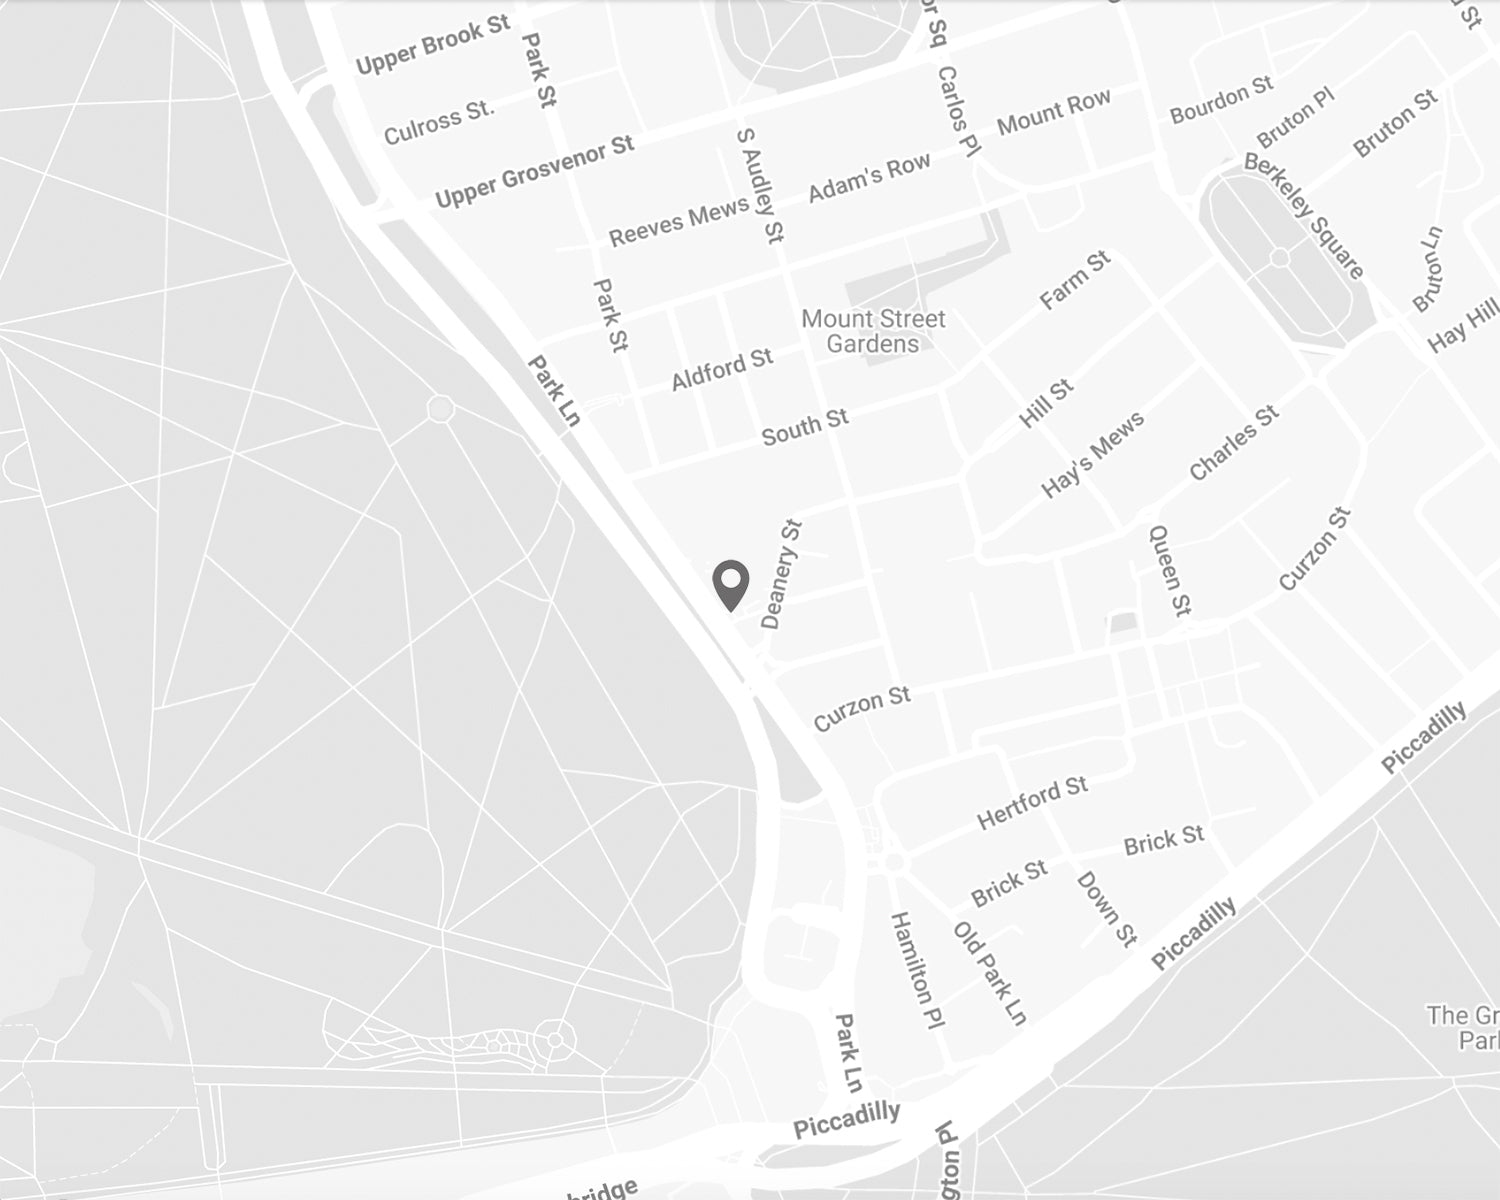The image size is (1500, 1200).
Task: Click the Hay's Mews street label
Action: click(x=1092, y=455)
